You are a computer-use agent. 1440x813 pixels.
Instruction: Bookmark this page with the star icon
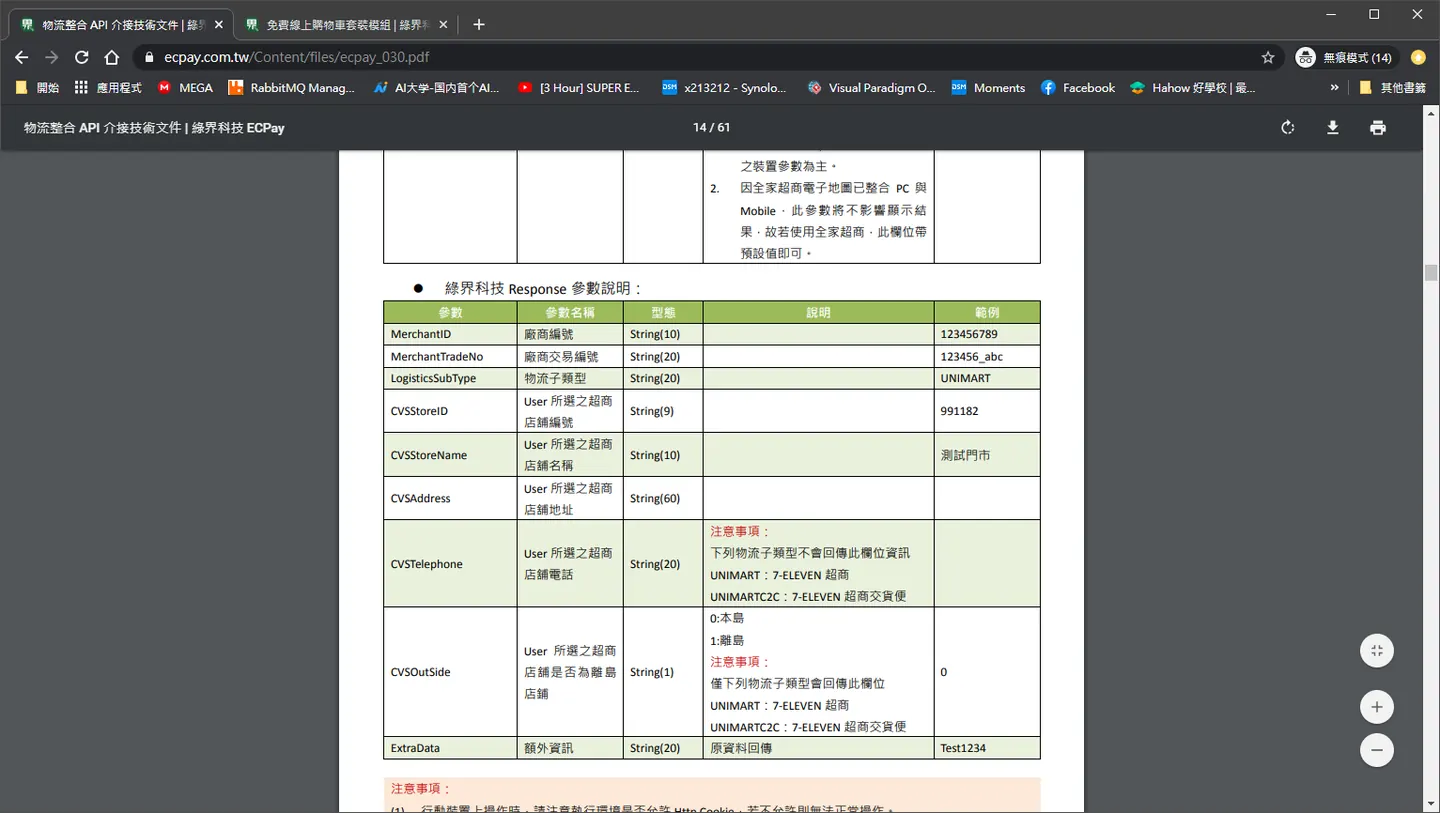[1268, 57]
